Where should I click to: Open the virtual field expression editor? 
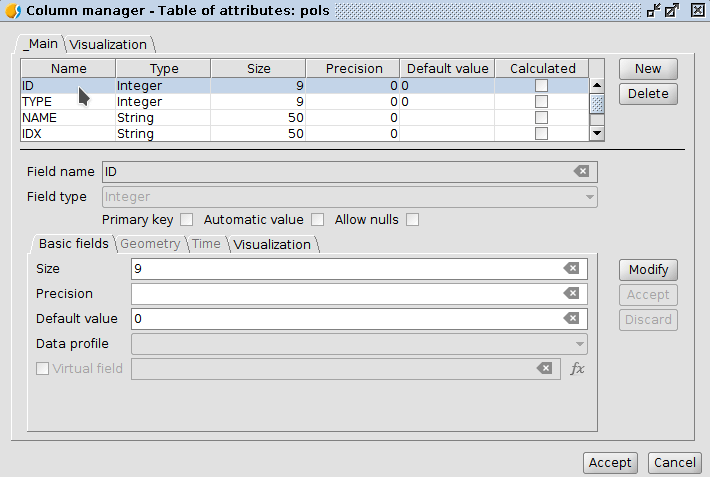click(577, 369)
